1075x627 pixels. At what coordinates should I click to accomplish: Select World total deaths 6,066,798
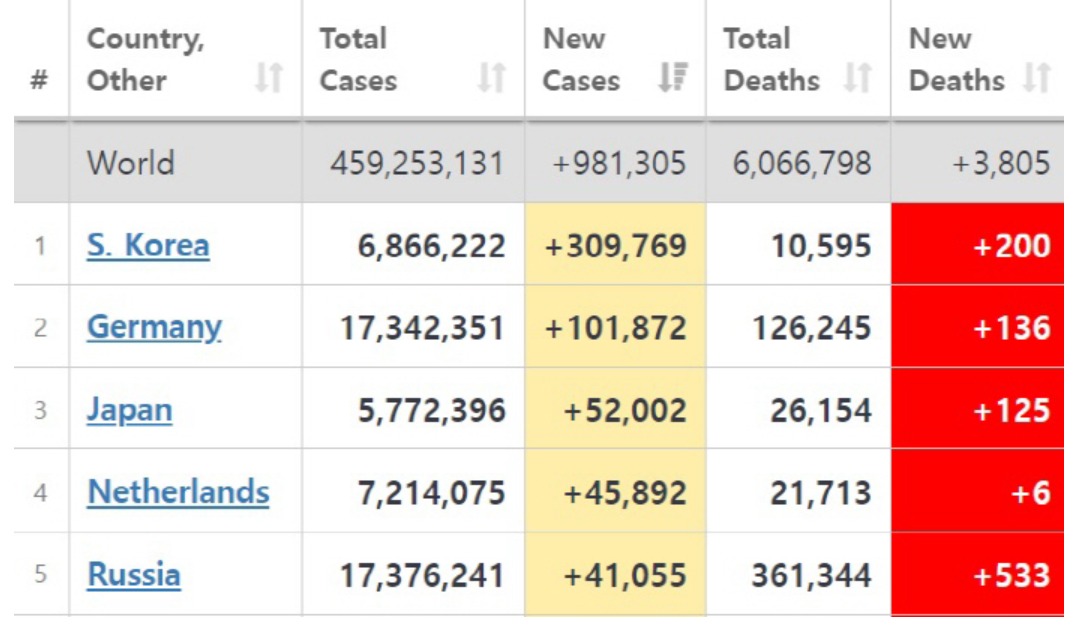pos(802,164)
